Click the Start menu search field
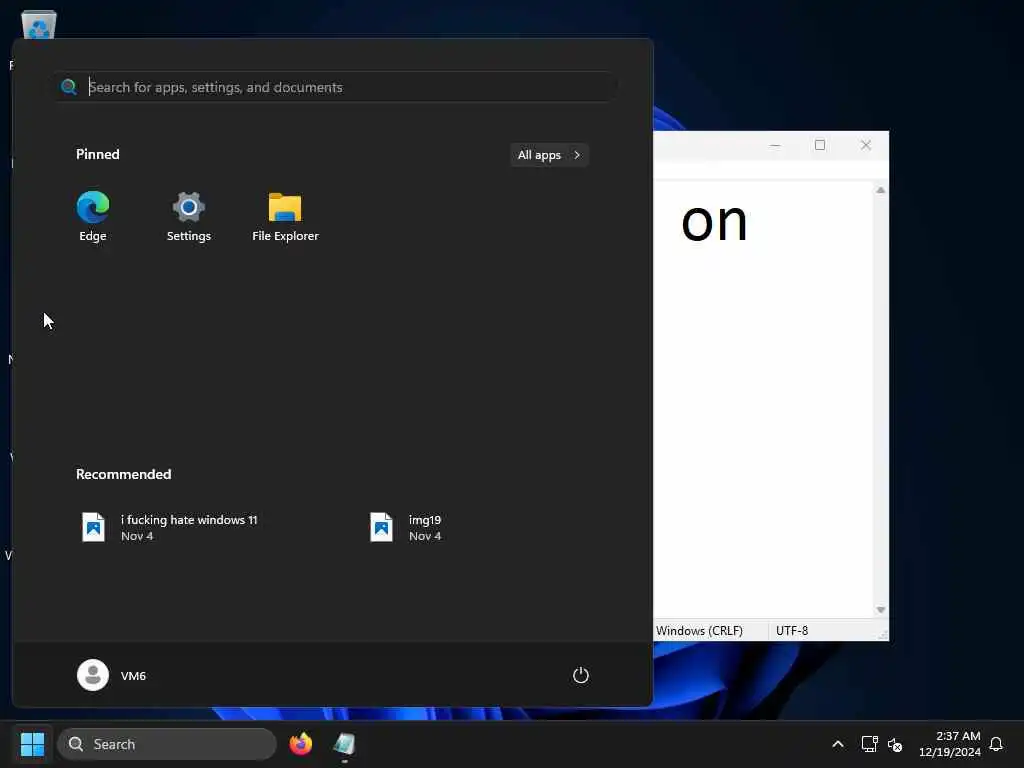This screenshot has height=768, width=1024. click(336, 87)
